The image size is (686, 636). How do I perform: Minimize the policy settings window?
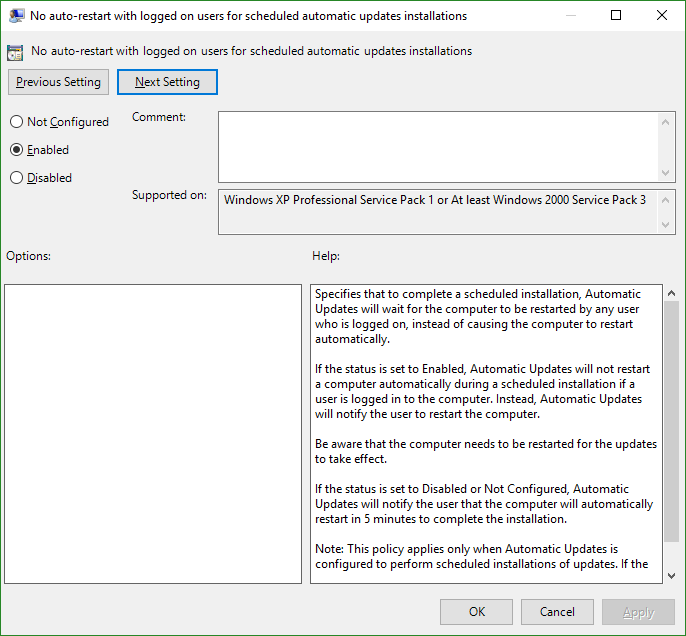(x=570, y=15)
